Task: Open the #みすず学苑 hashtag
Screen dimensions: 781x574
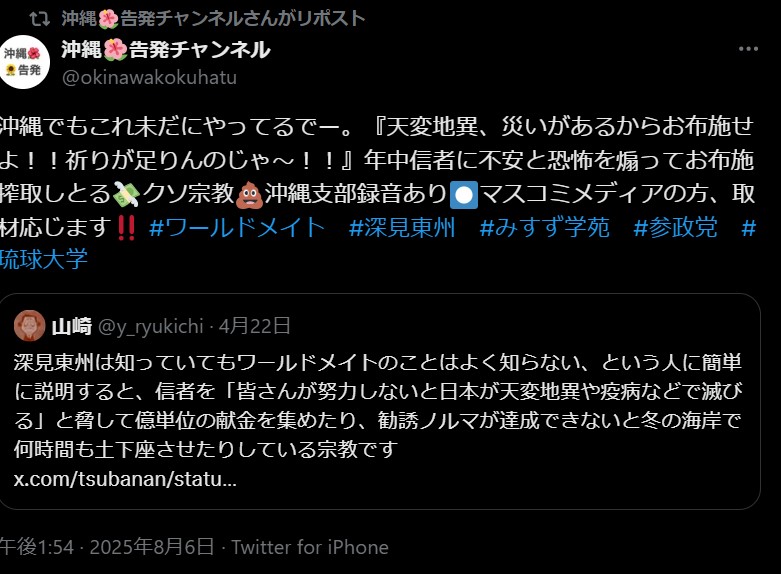Action: 544,228
